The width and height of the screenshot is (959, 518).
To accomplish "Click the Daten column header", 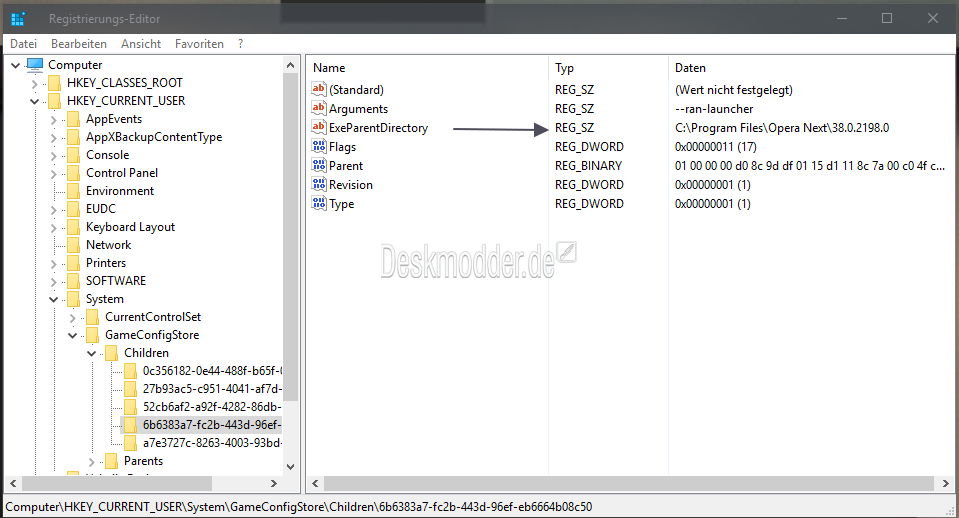I will 690,68.
